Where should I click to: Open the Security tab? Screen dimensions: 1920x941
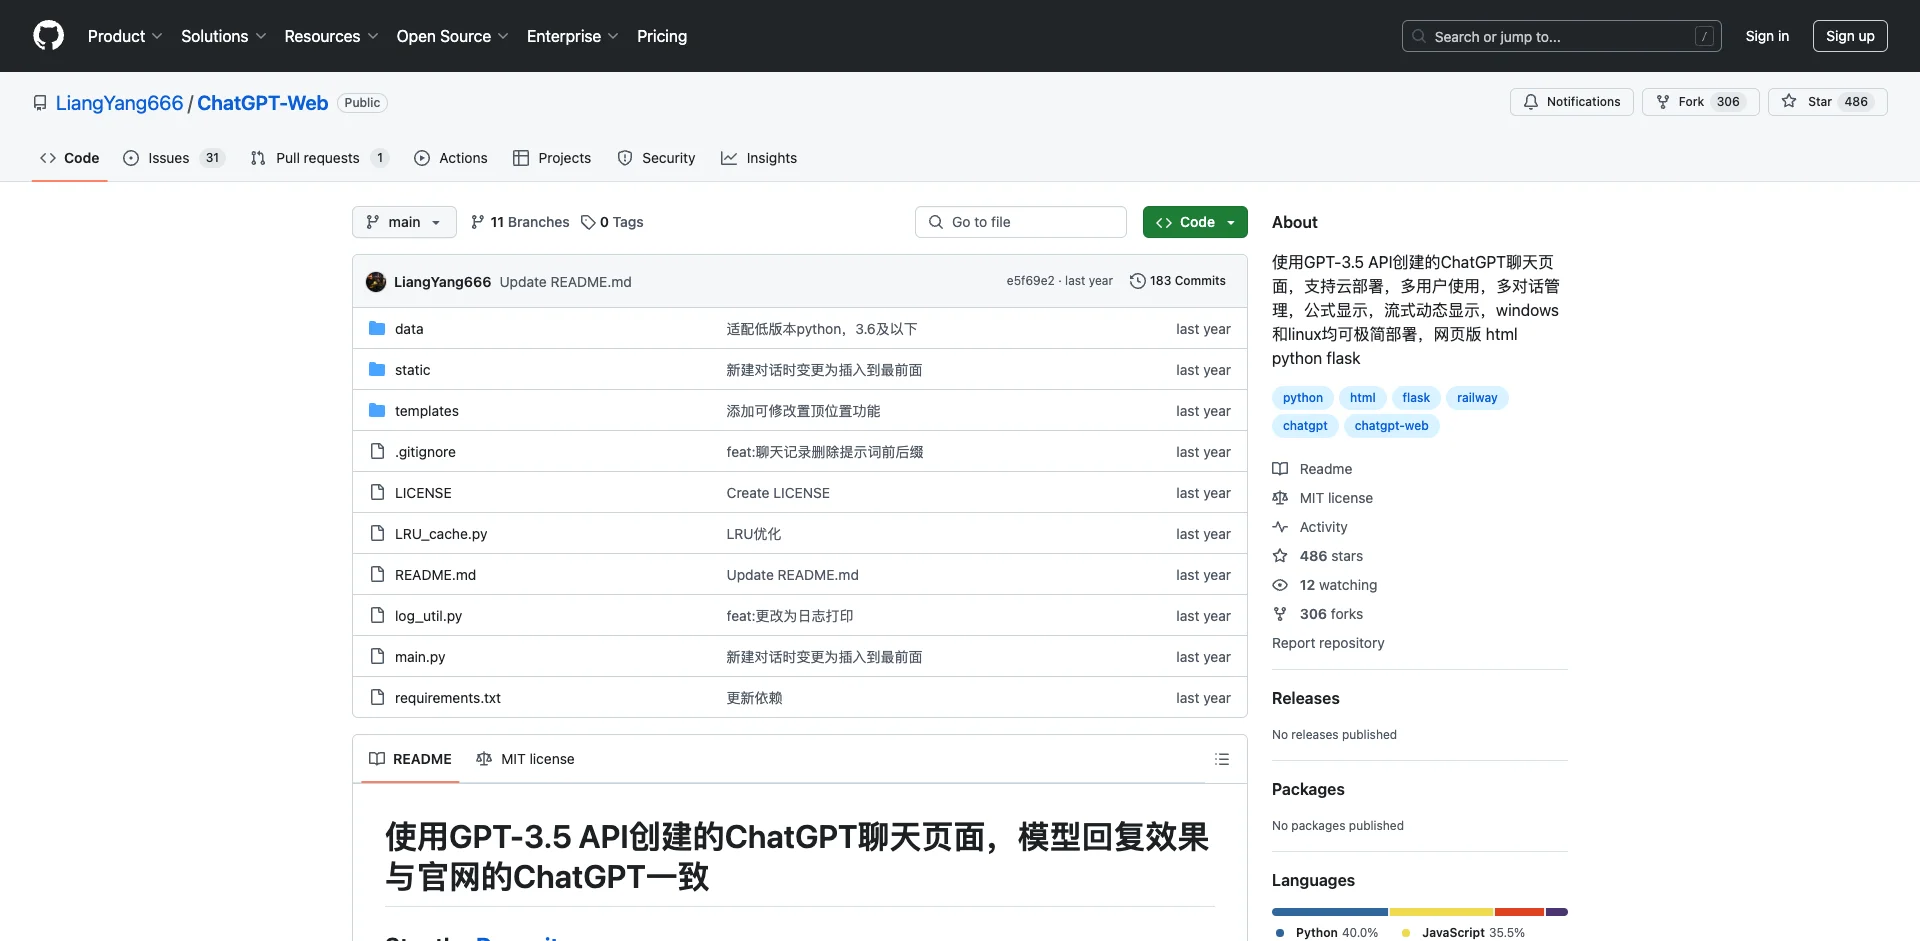pyautogui.click(x=657, y=158)
